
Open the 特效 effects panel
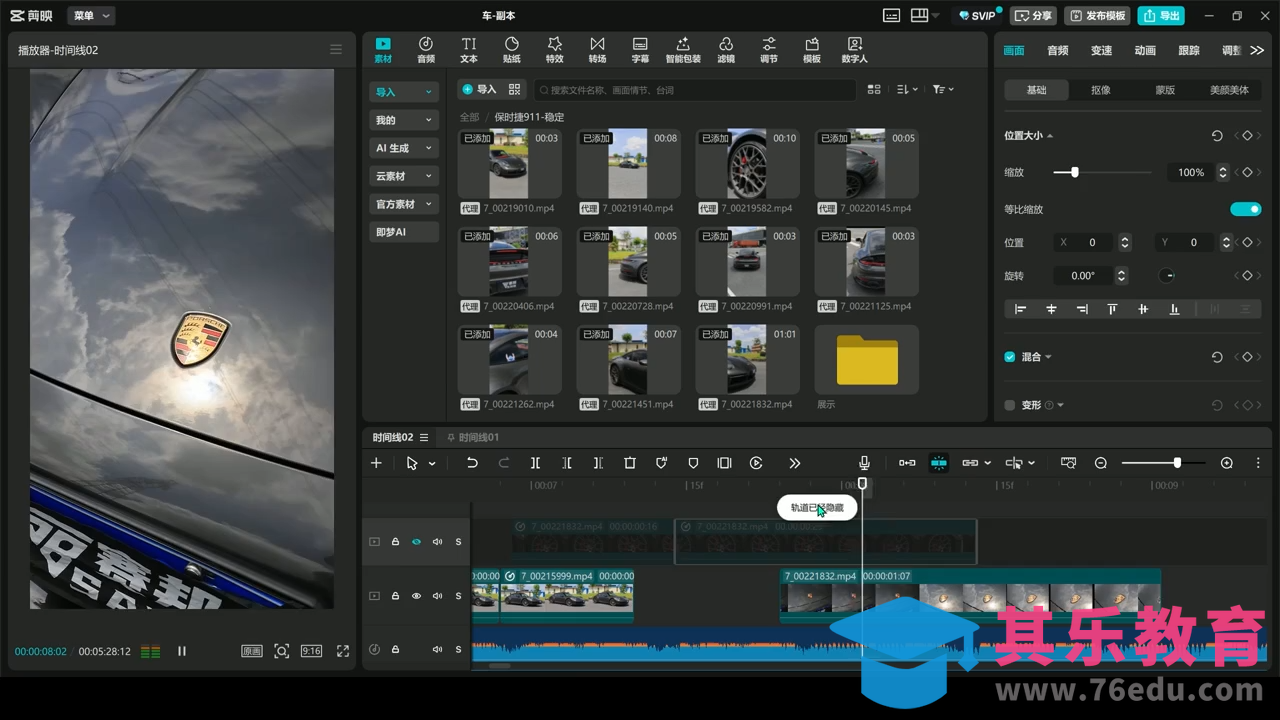point(554,50)
